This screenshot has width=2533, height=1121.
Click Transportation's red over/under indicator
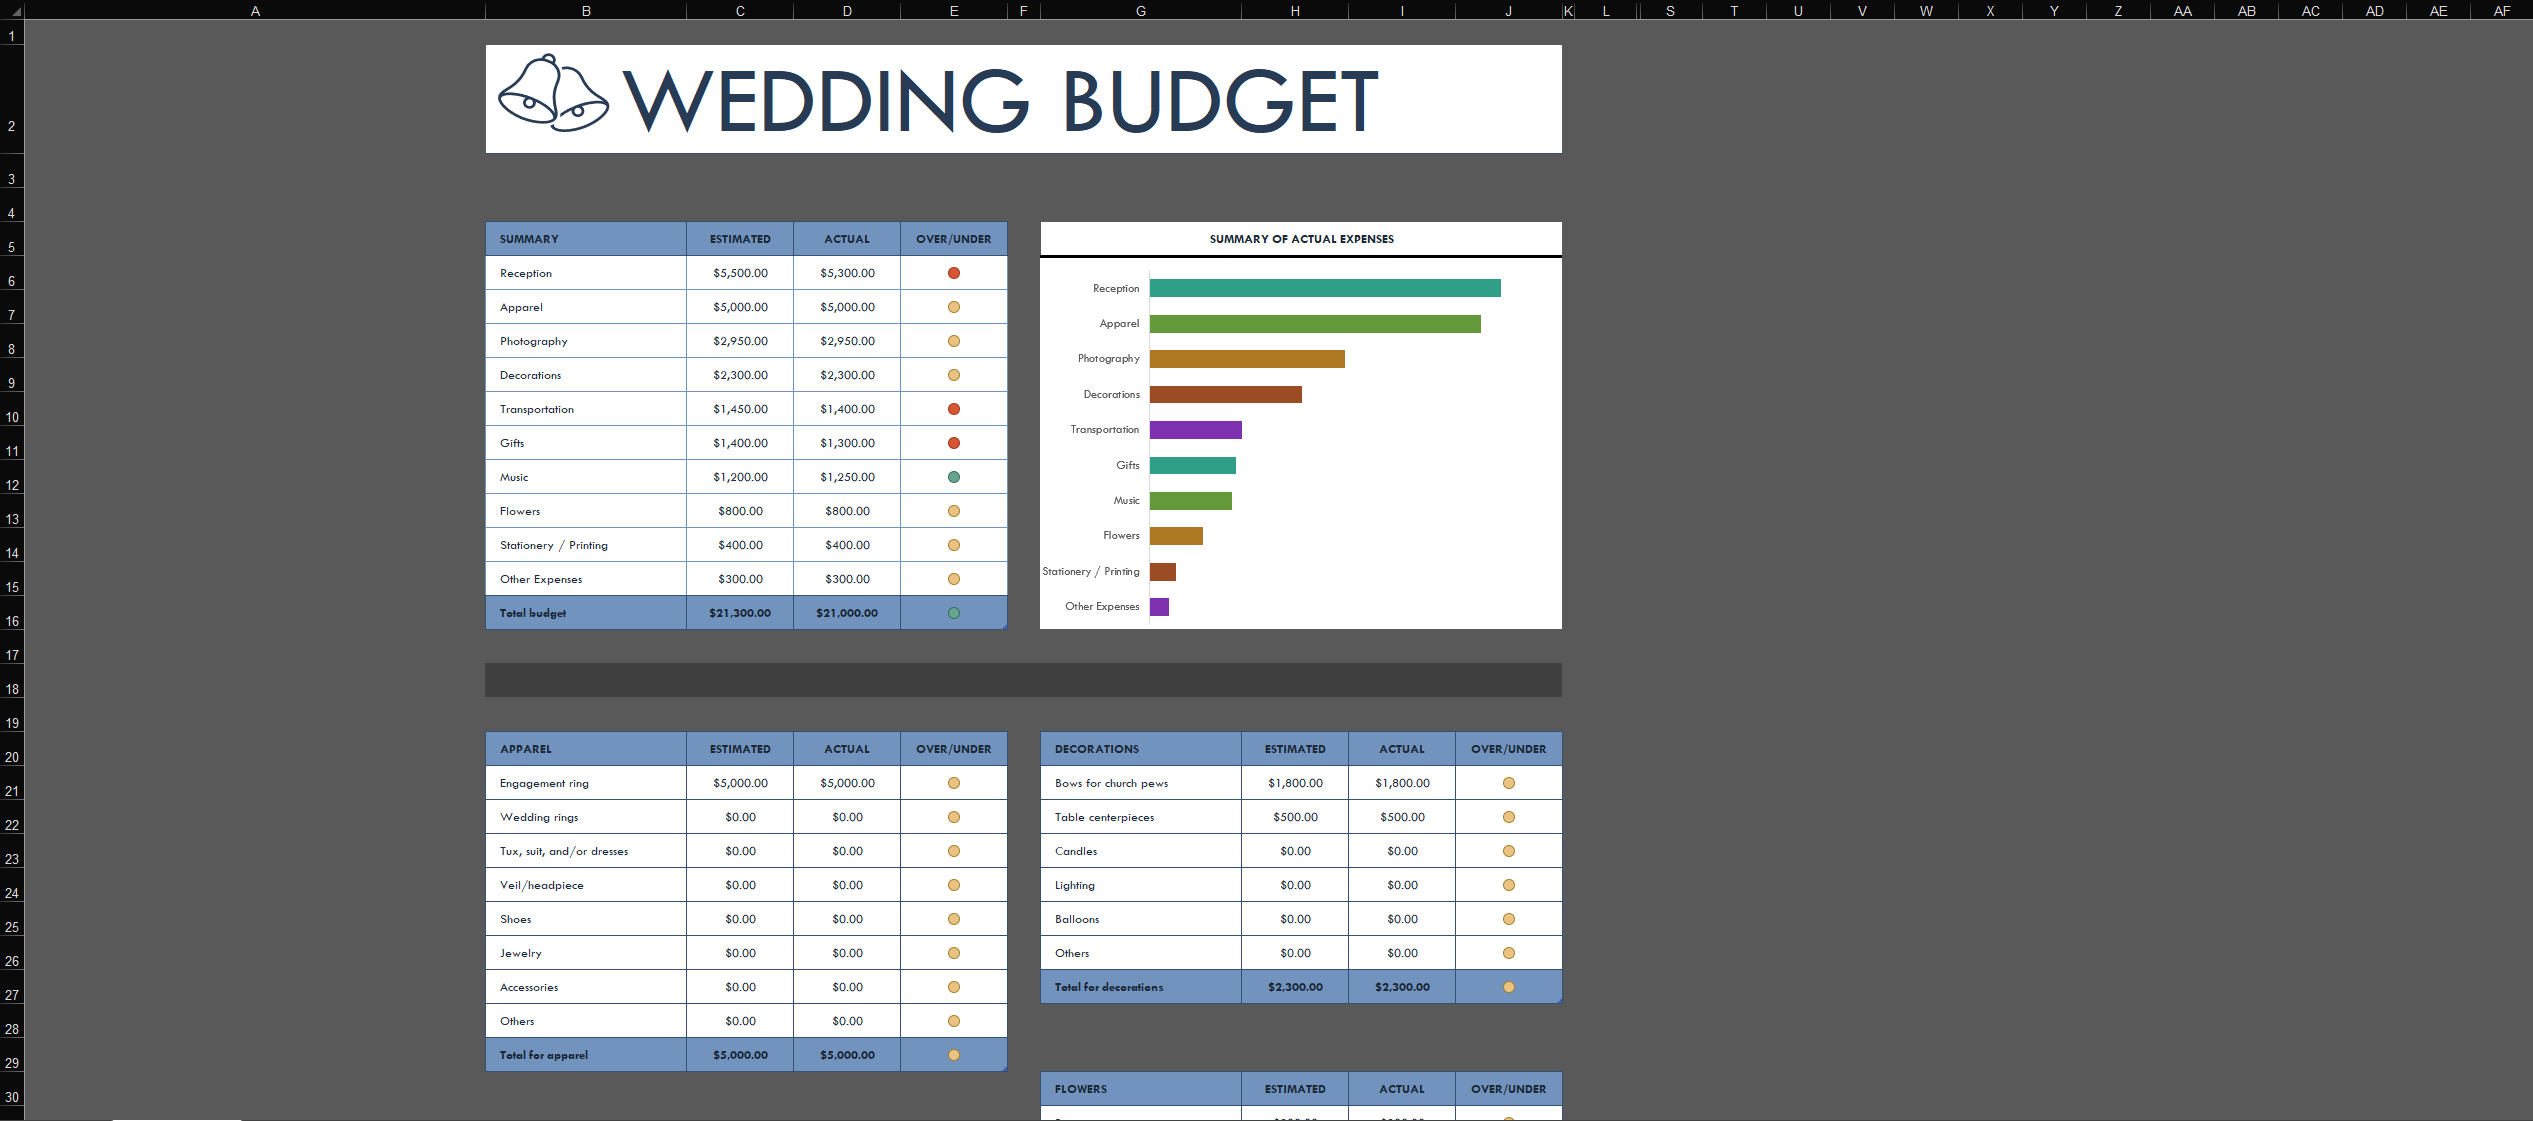[953, 409]
